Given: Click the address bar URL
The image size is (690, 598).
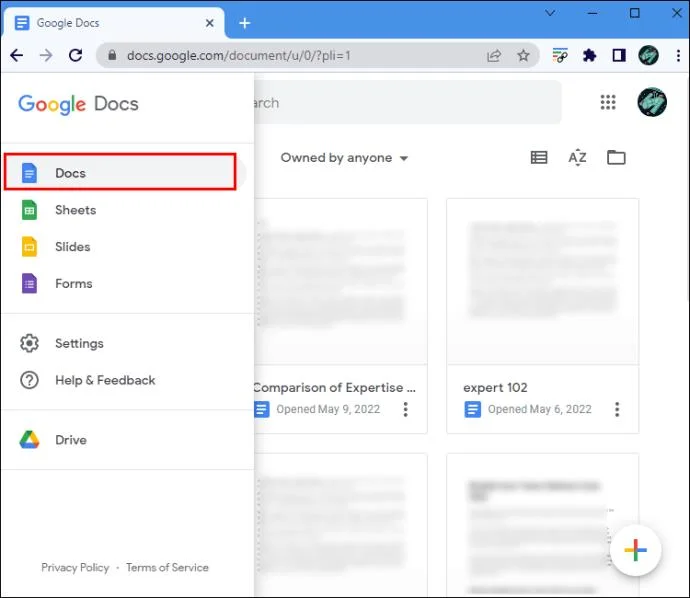Looking at the screenshot, I should point(239,56).
